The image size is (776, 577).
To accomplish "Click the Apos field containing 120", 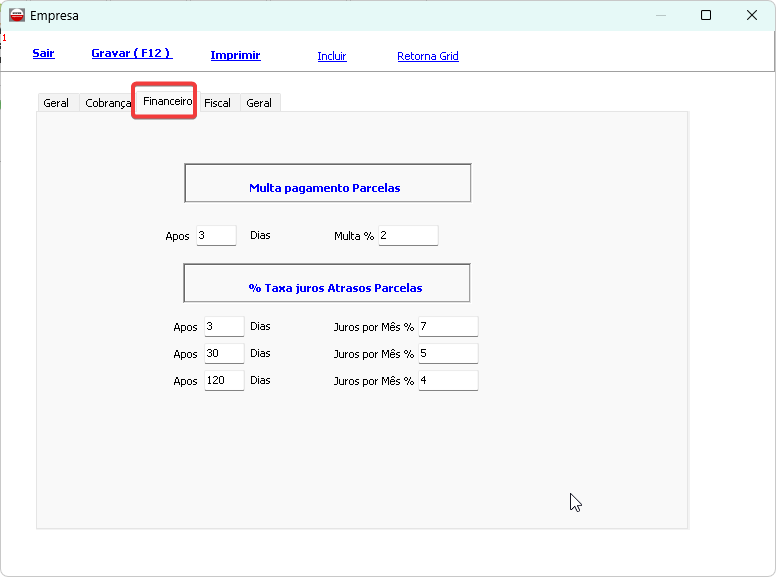I will pos(224,381).
